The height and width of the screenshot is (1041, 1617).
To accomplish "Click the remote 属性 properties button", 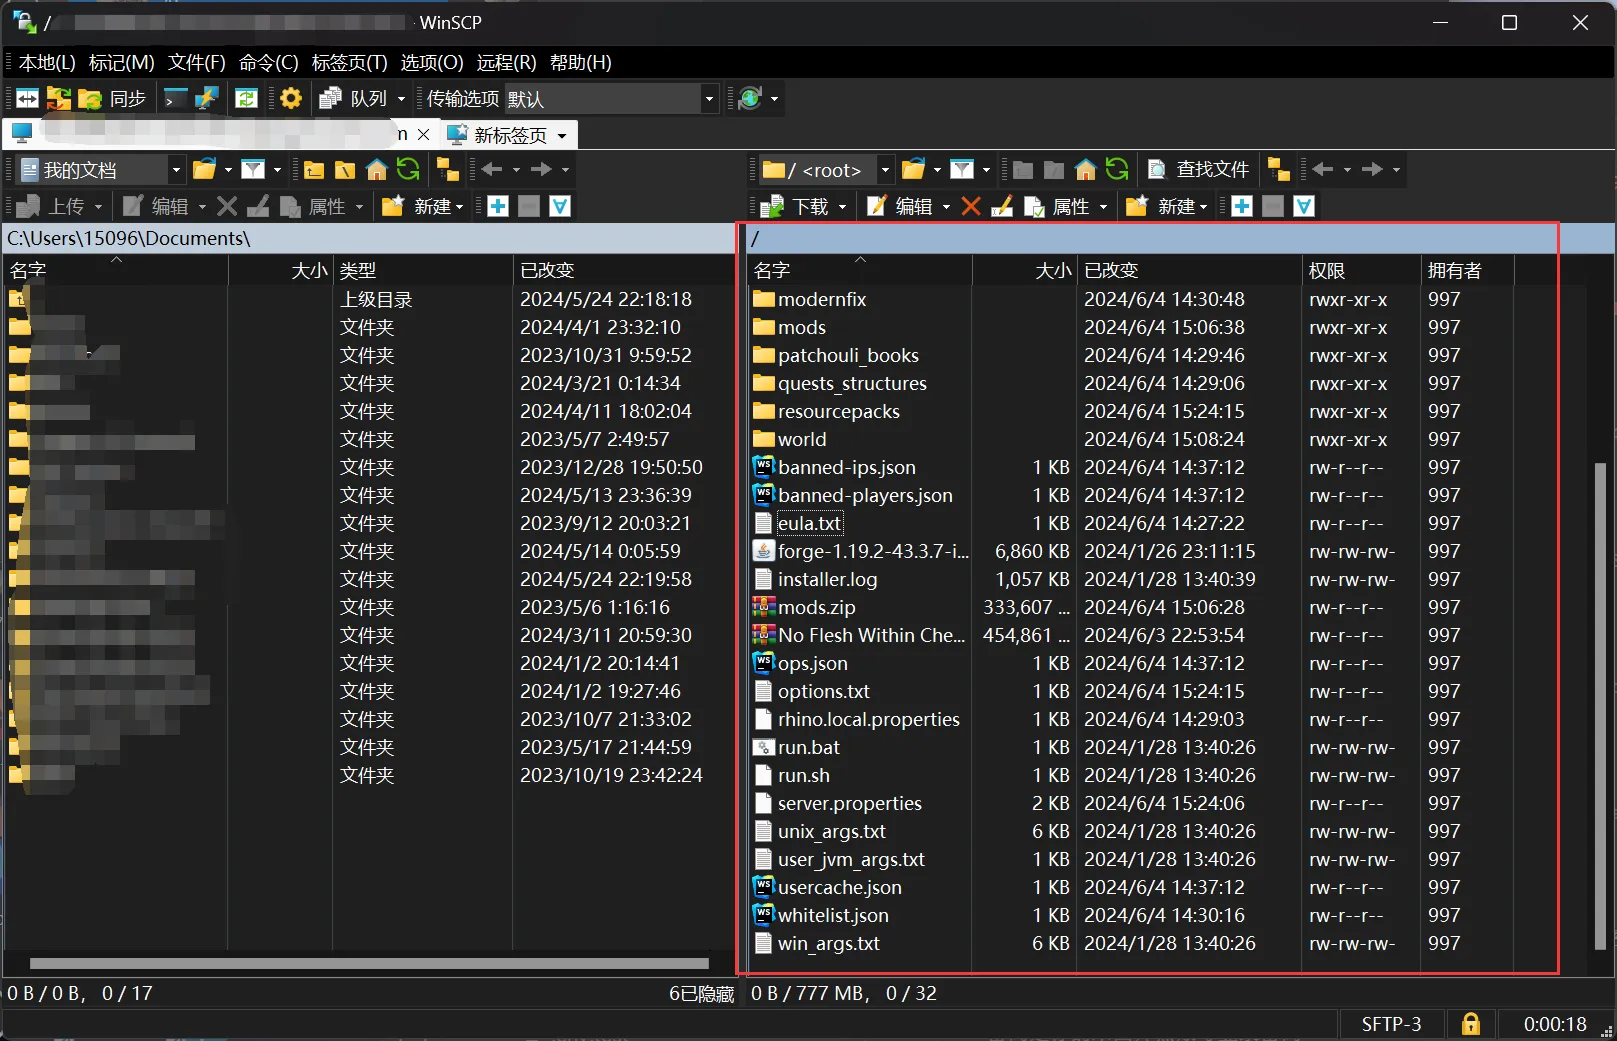I will [x=1058, y=206].
